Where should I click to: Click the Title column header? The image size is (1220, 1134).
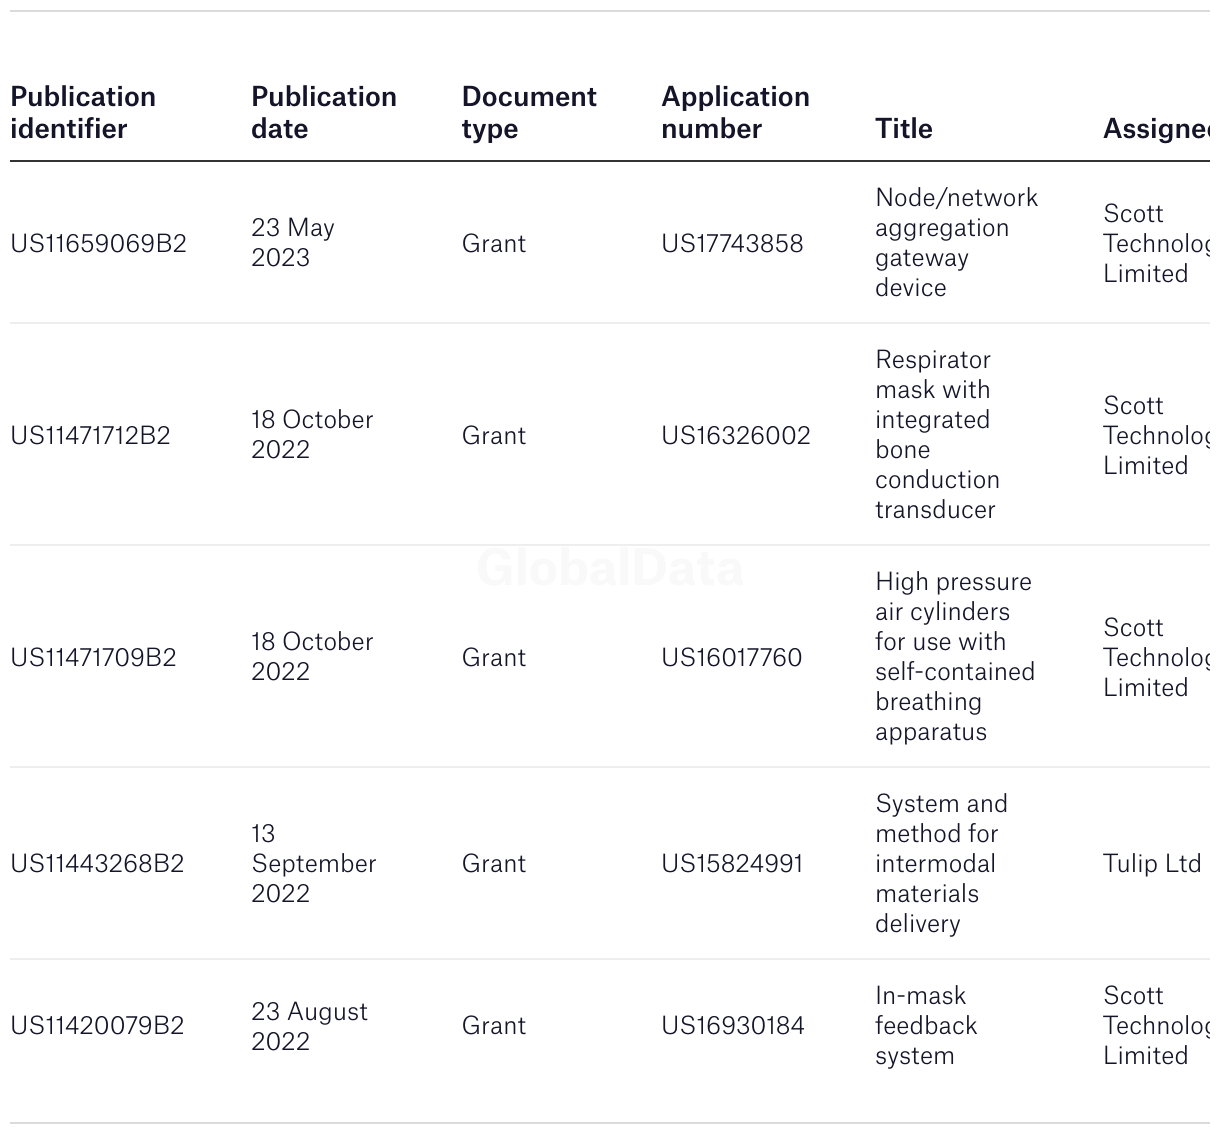(903, 128)
